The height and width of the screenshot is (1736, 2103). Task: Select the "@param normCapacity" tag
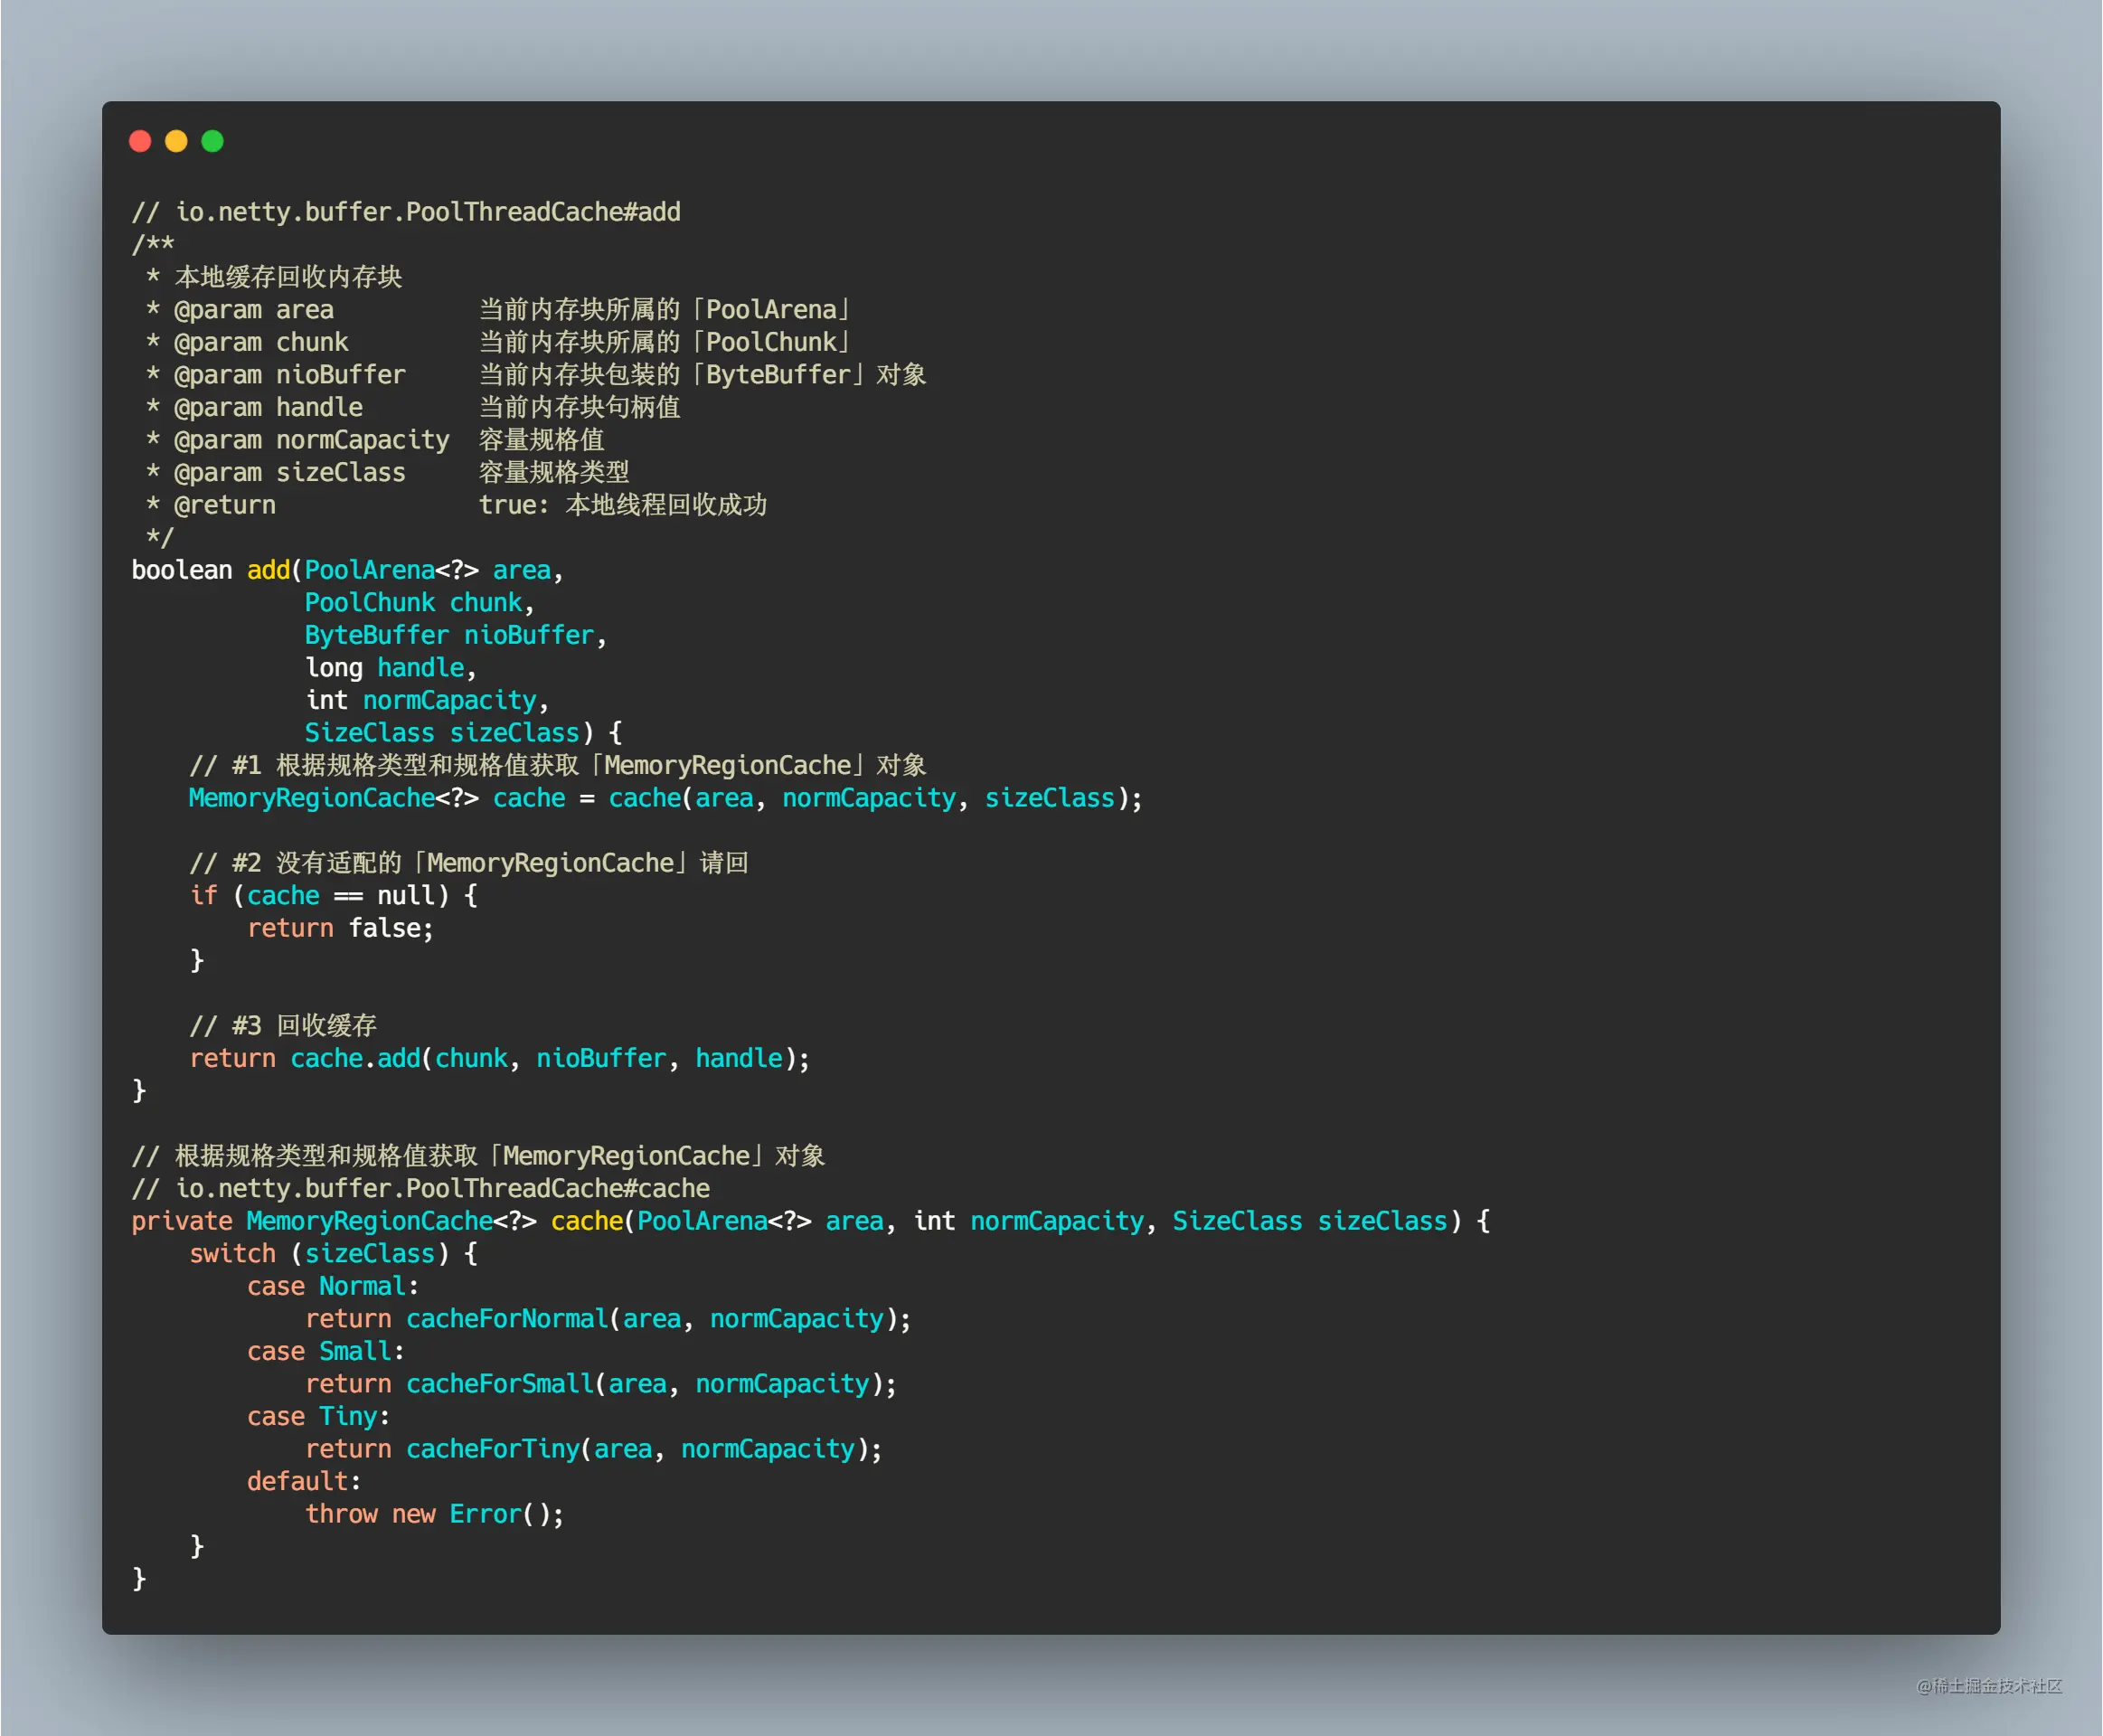point(312,440)
